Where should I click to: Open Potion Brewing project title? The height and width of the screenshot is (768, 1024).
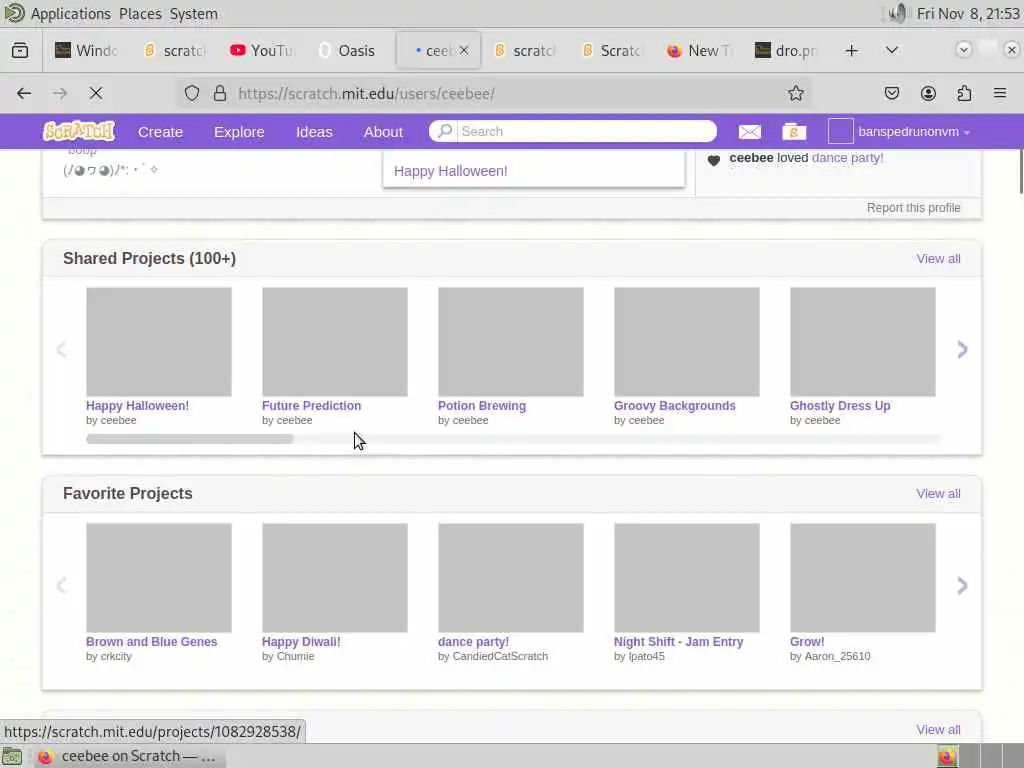click(x=482, y=406)
